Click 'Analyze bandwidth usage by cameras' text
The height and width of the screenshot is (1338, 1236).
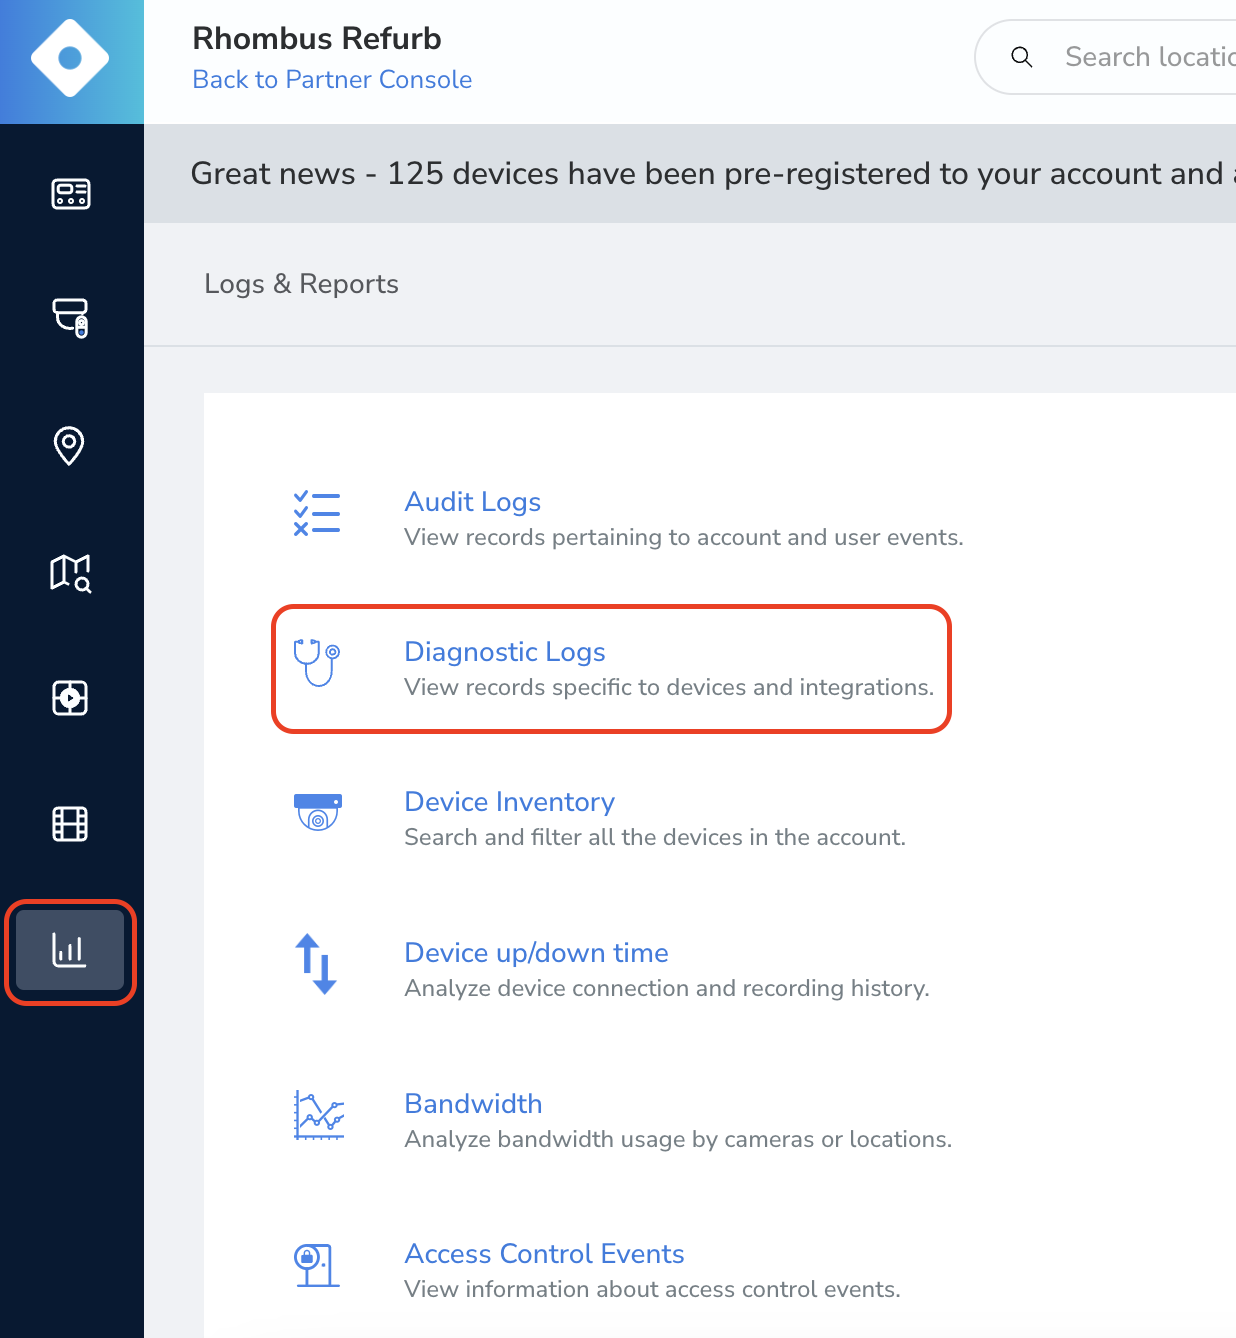678,1139
